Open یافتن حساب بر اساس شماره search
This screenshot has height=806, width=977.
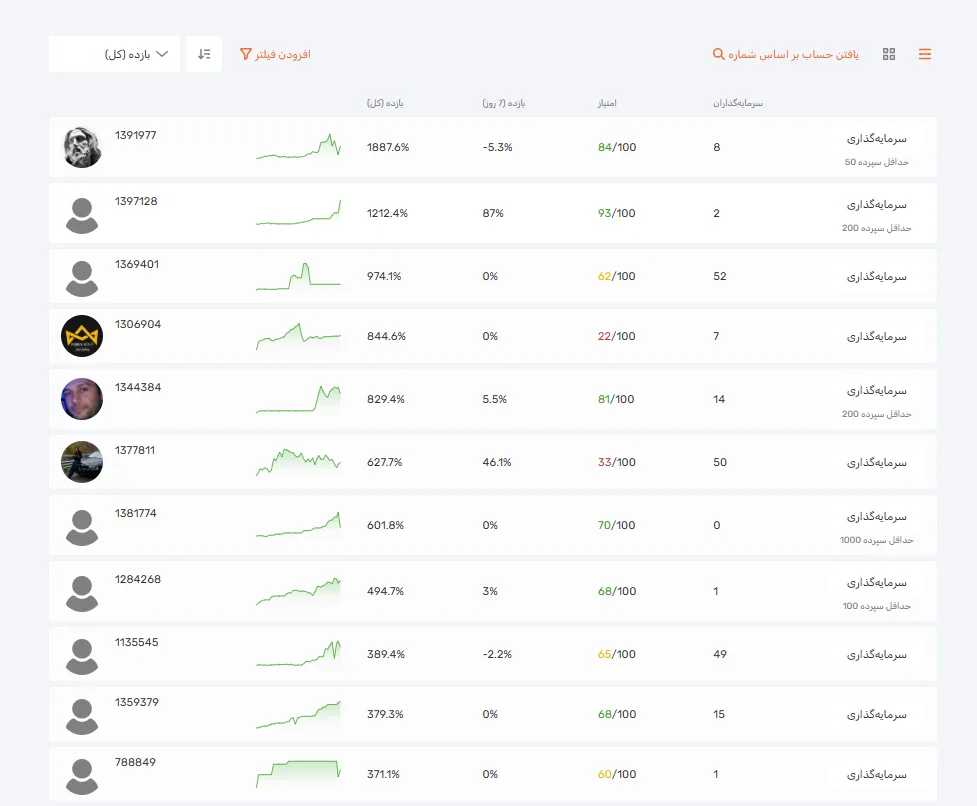click(793, 54)
